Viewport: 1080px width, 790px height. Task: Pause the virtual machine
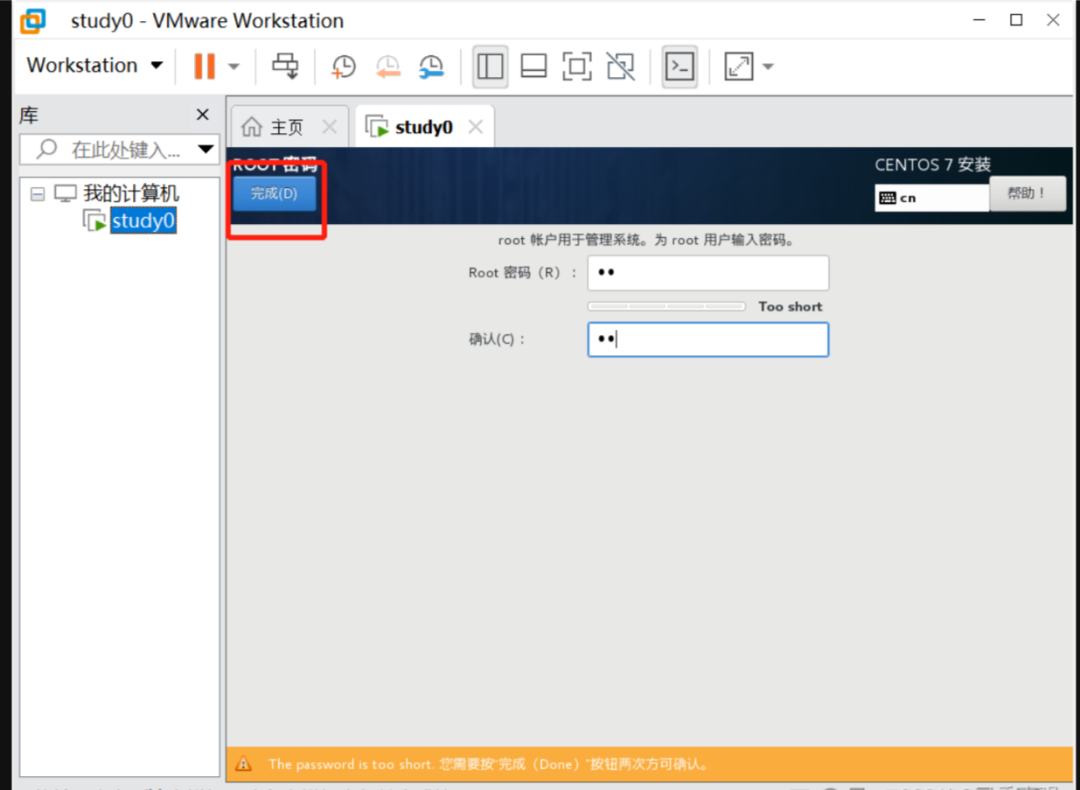coord(204,66)
